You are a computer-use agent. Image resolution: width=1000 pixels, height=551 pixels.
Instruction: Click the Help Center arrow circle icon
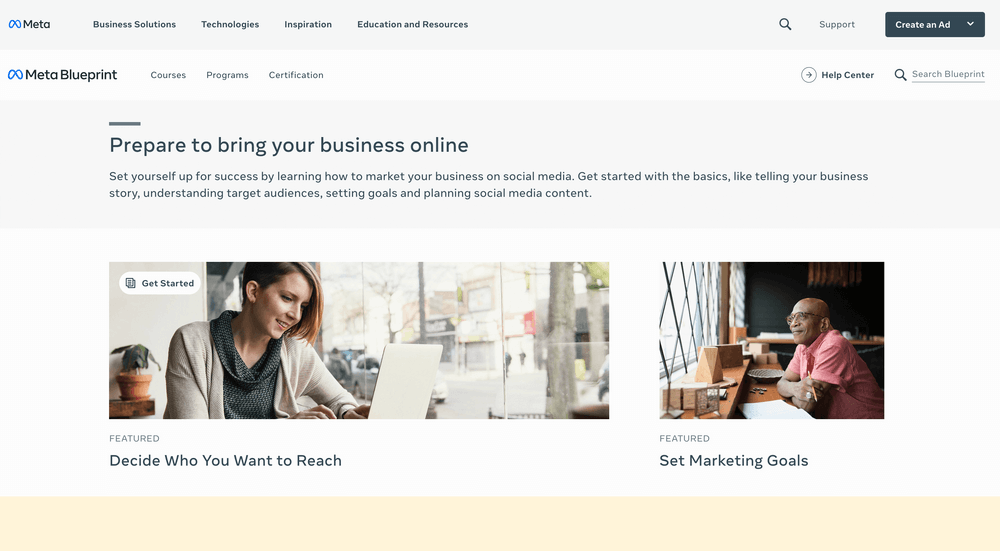pos(809,75)
